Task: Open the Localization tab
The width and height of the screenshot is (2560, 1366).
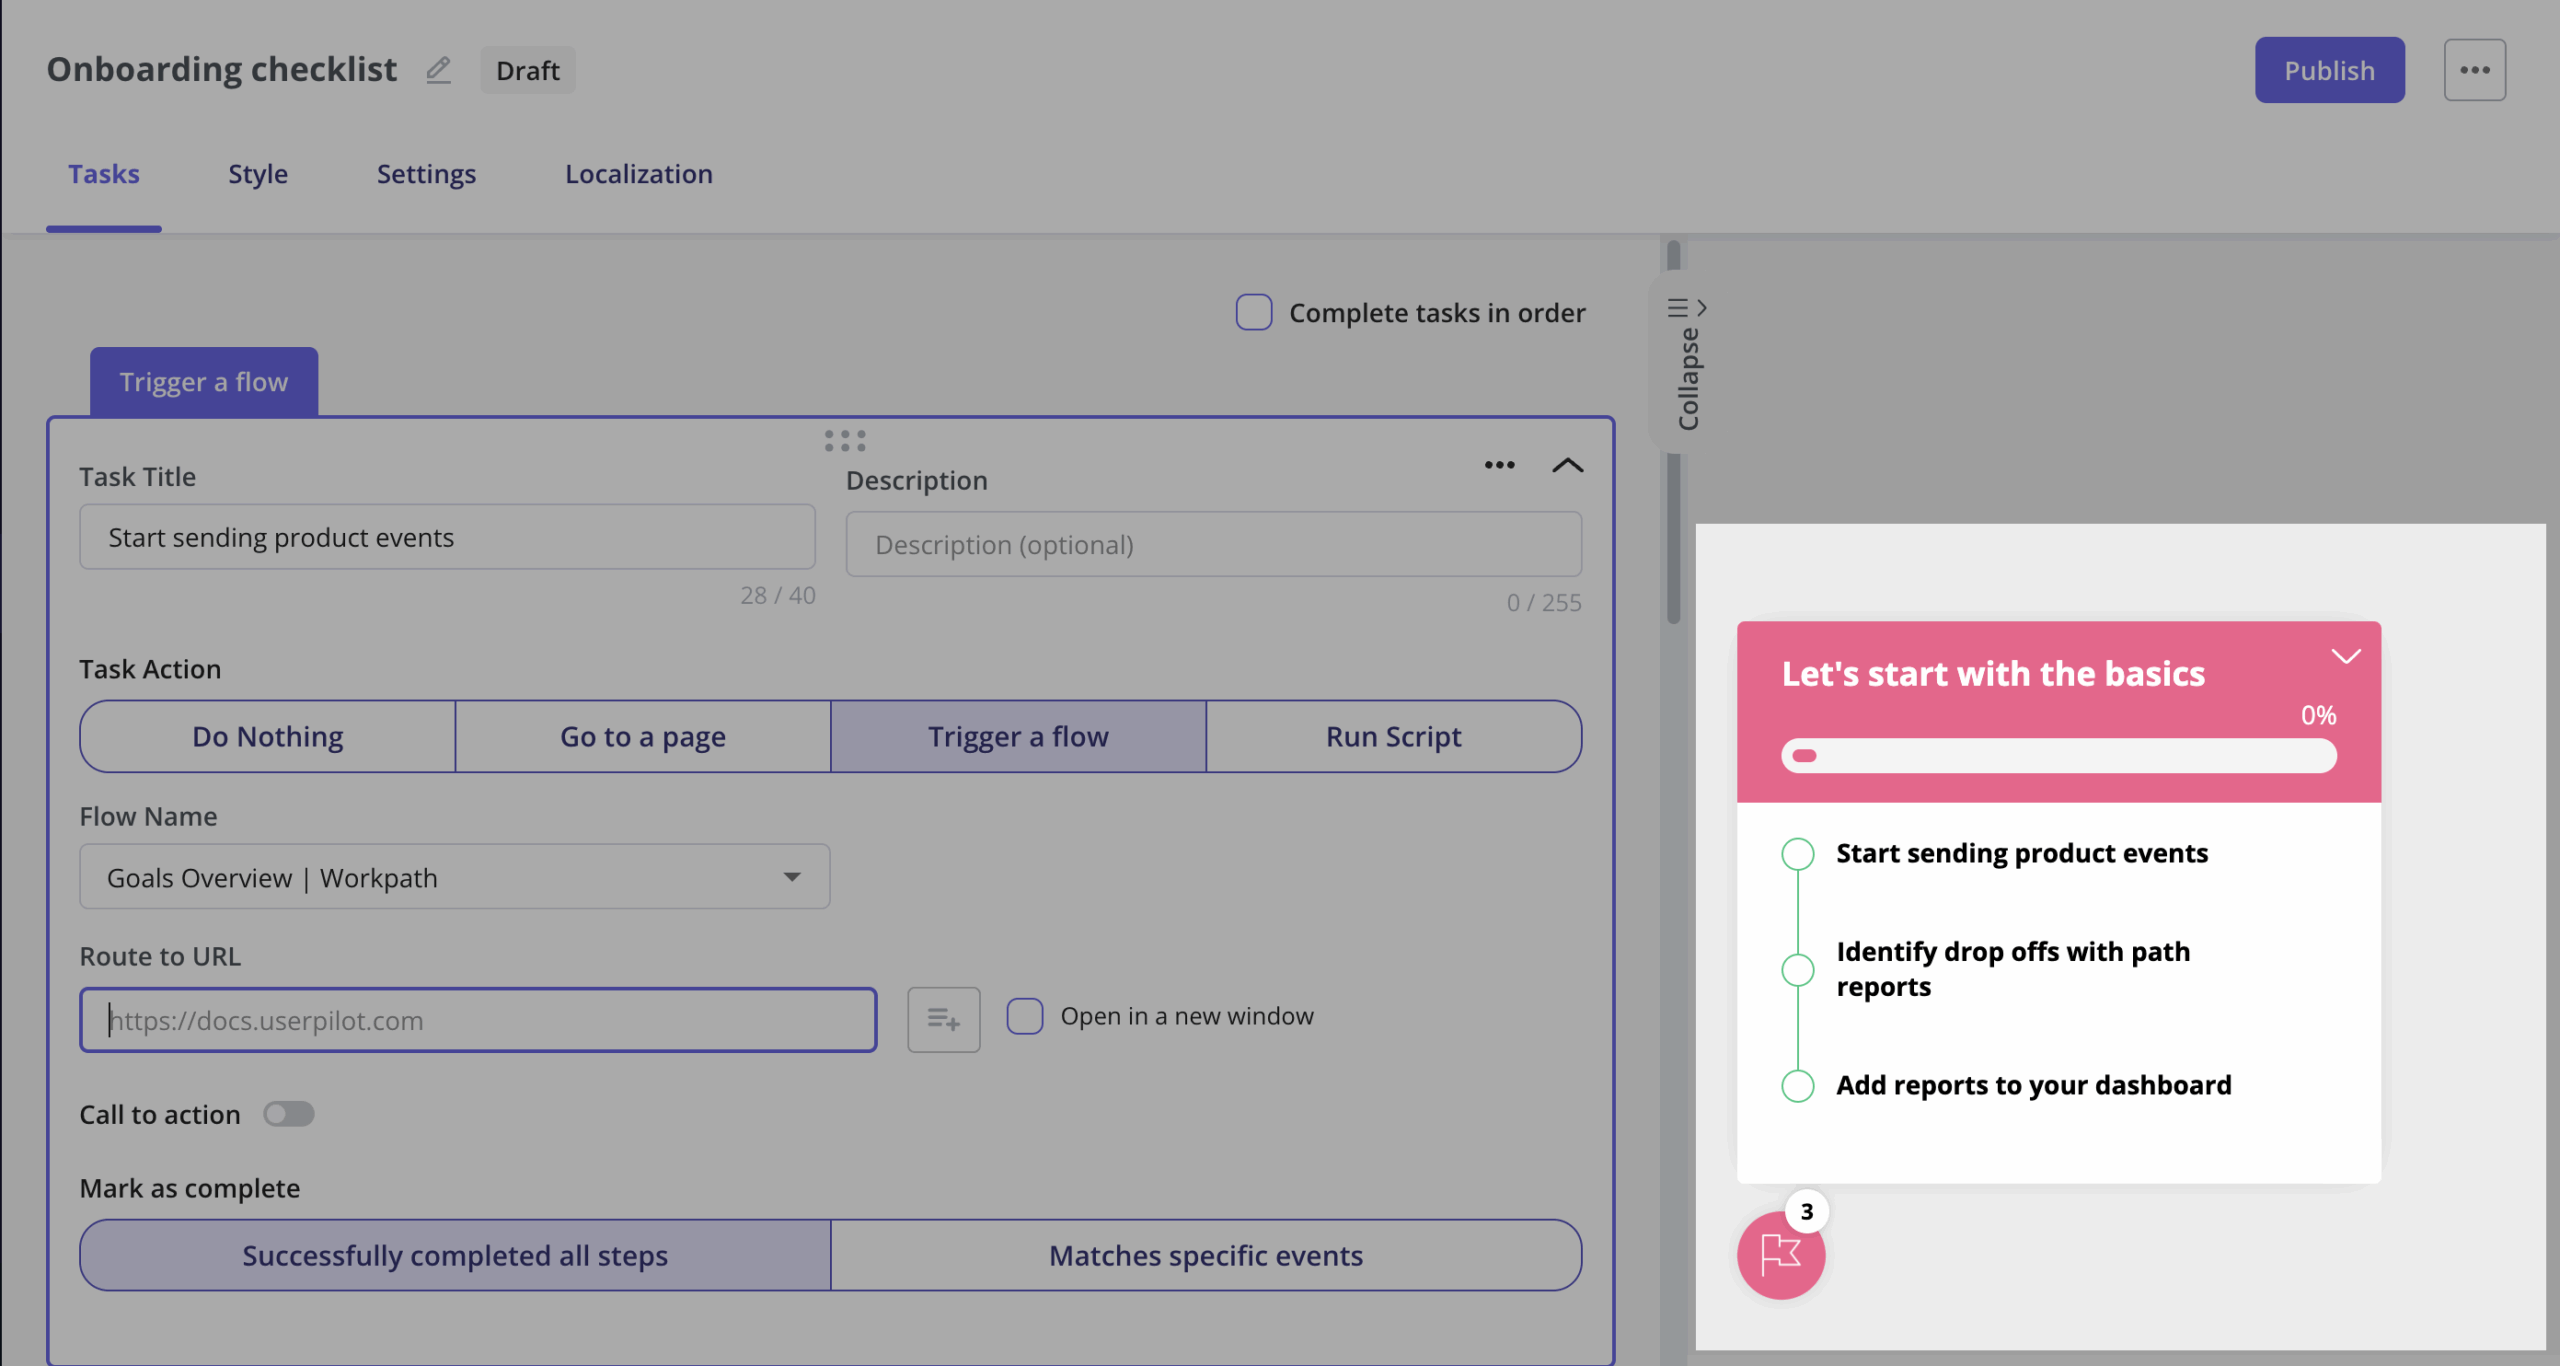Action: pyautogui.click(x=638, y=174)
